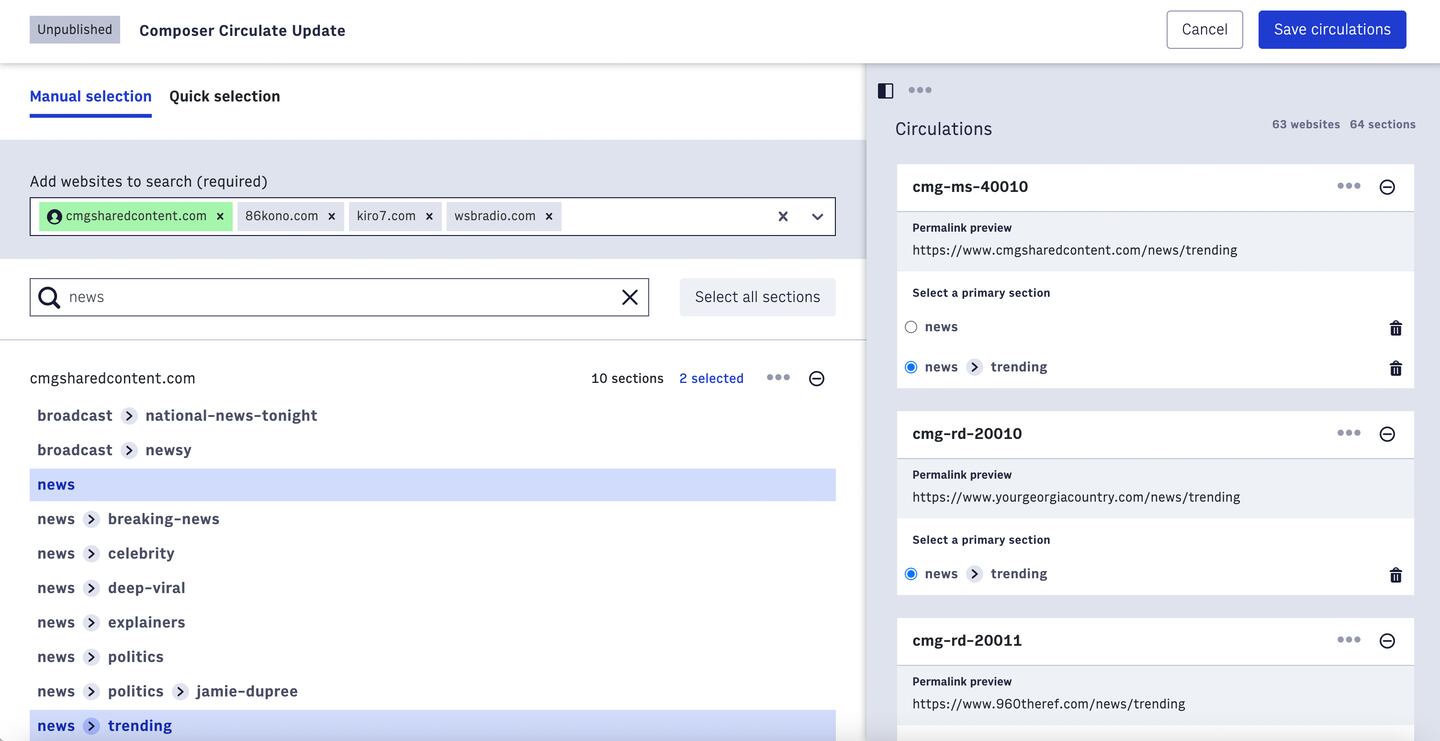This screenshot has width=1440, height=741.
Task: Deselect all cmgsharedcontent.com sections via minus icon
Action: point(816,379)
